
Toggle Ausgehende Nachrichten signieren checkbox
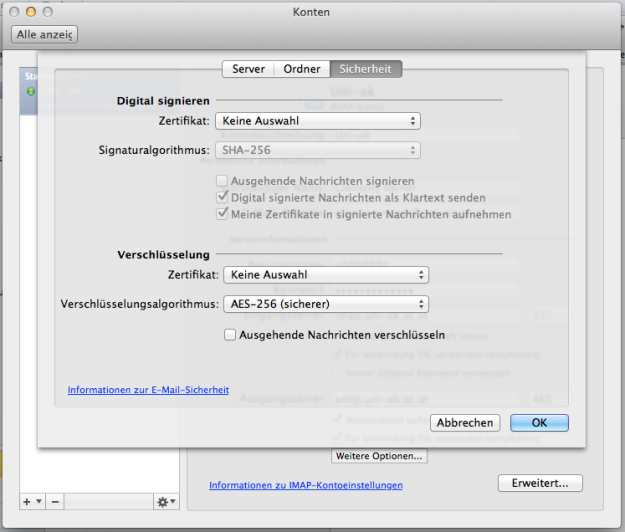tap(222, 181)
